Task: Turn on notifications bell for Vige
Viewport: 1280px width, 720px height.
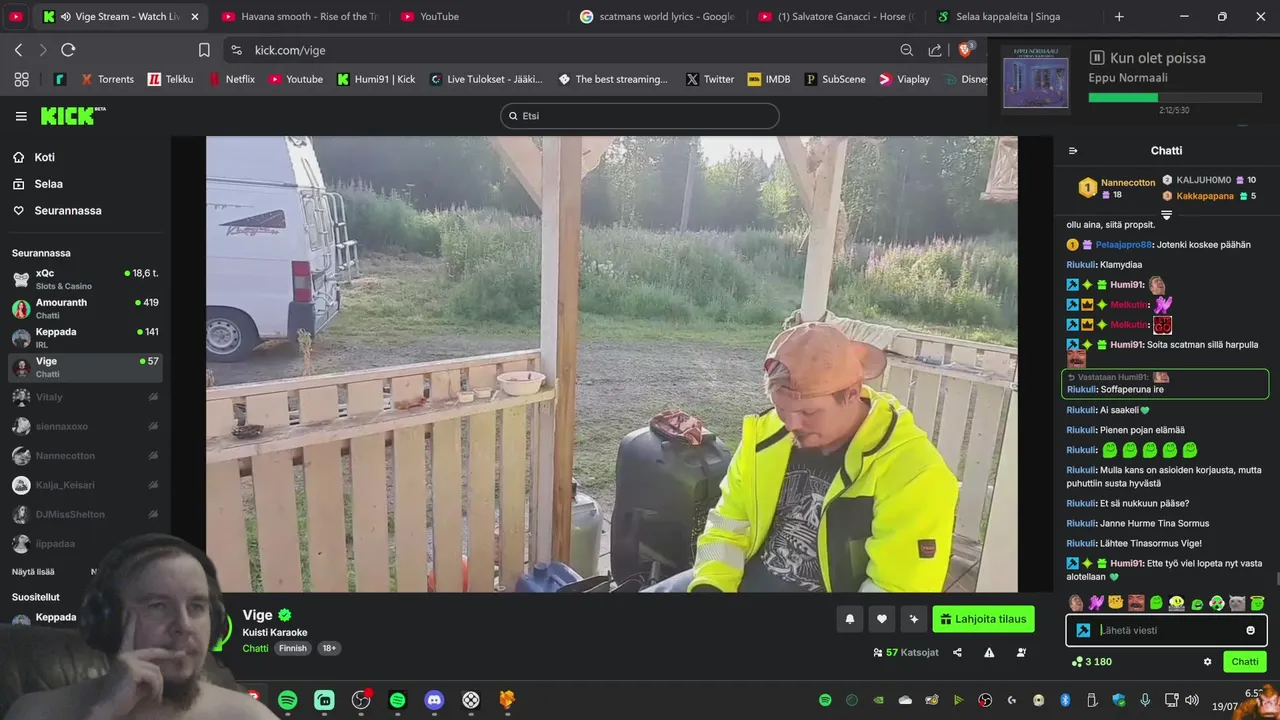Action: 850,619
